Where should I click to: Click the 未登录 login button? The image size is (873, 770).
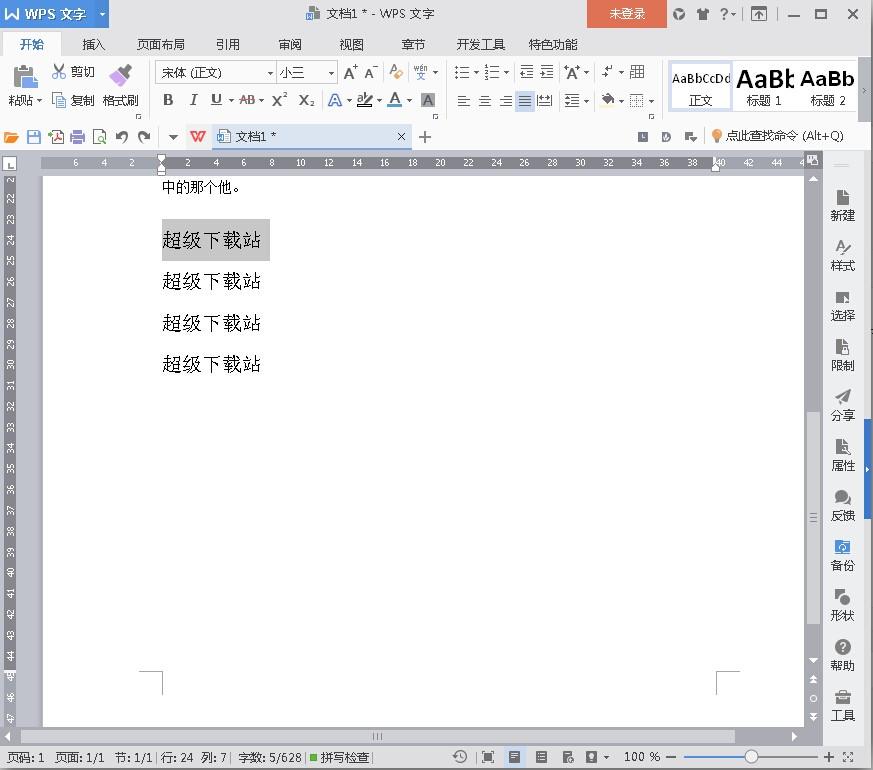tap(626, 14)
